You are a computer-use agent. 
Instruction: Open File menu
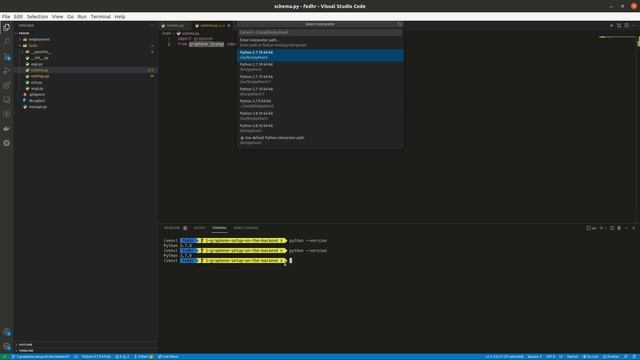tap(6, 17)
